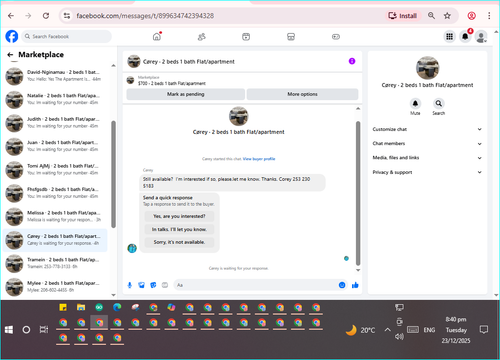Click Install app button in address bar
The image size is (500, 360).
(x=403, y=16)
